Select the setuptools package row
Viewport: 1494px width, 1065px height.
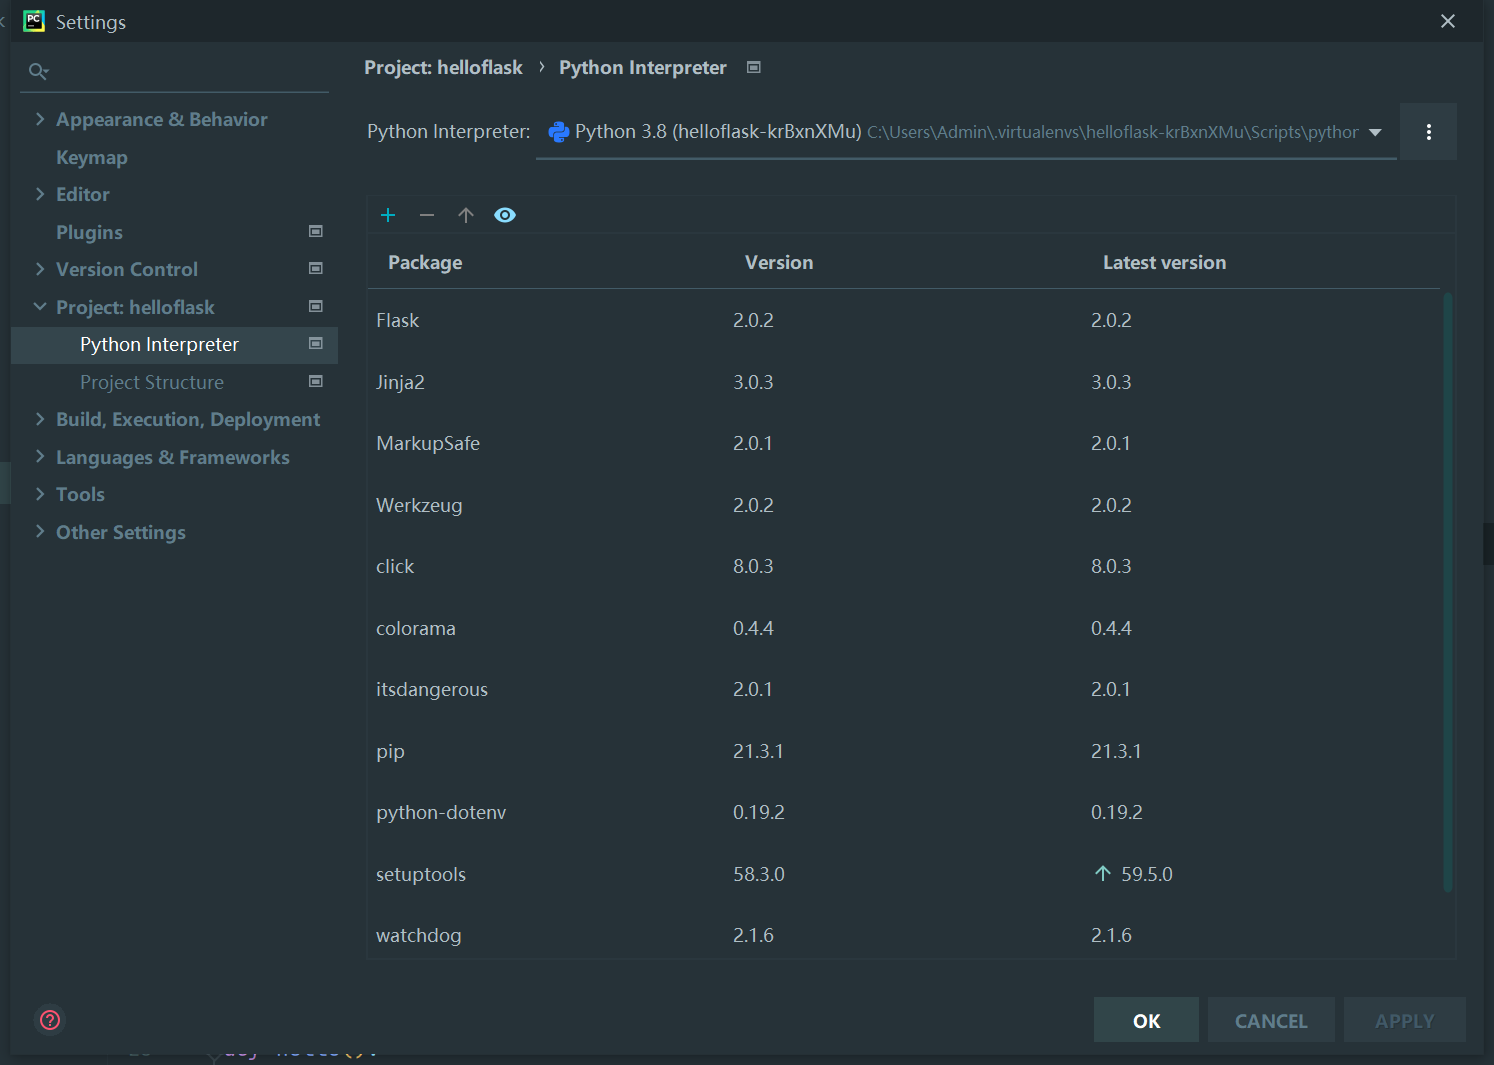tap(904, 874)
